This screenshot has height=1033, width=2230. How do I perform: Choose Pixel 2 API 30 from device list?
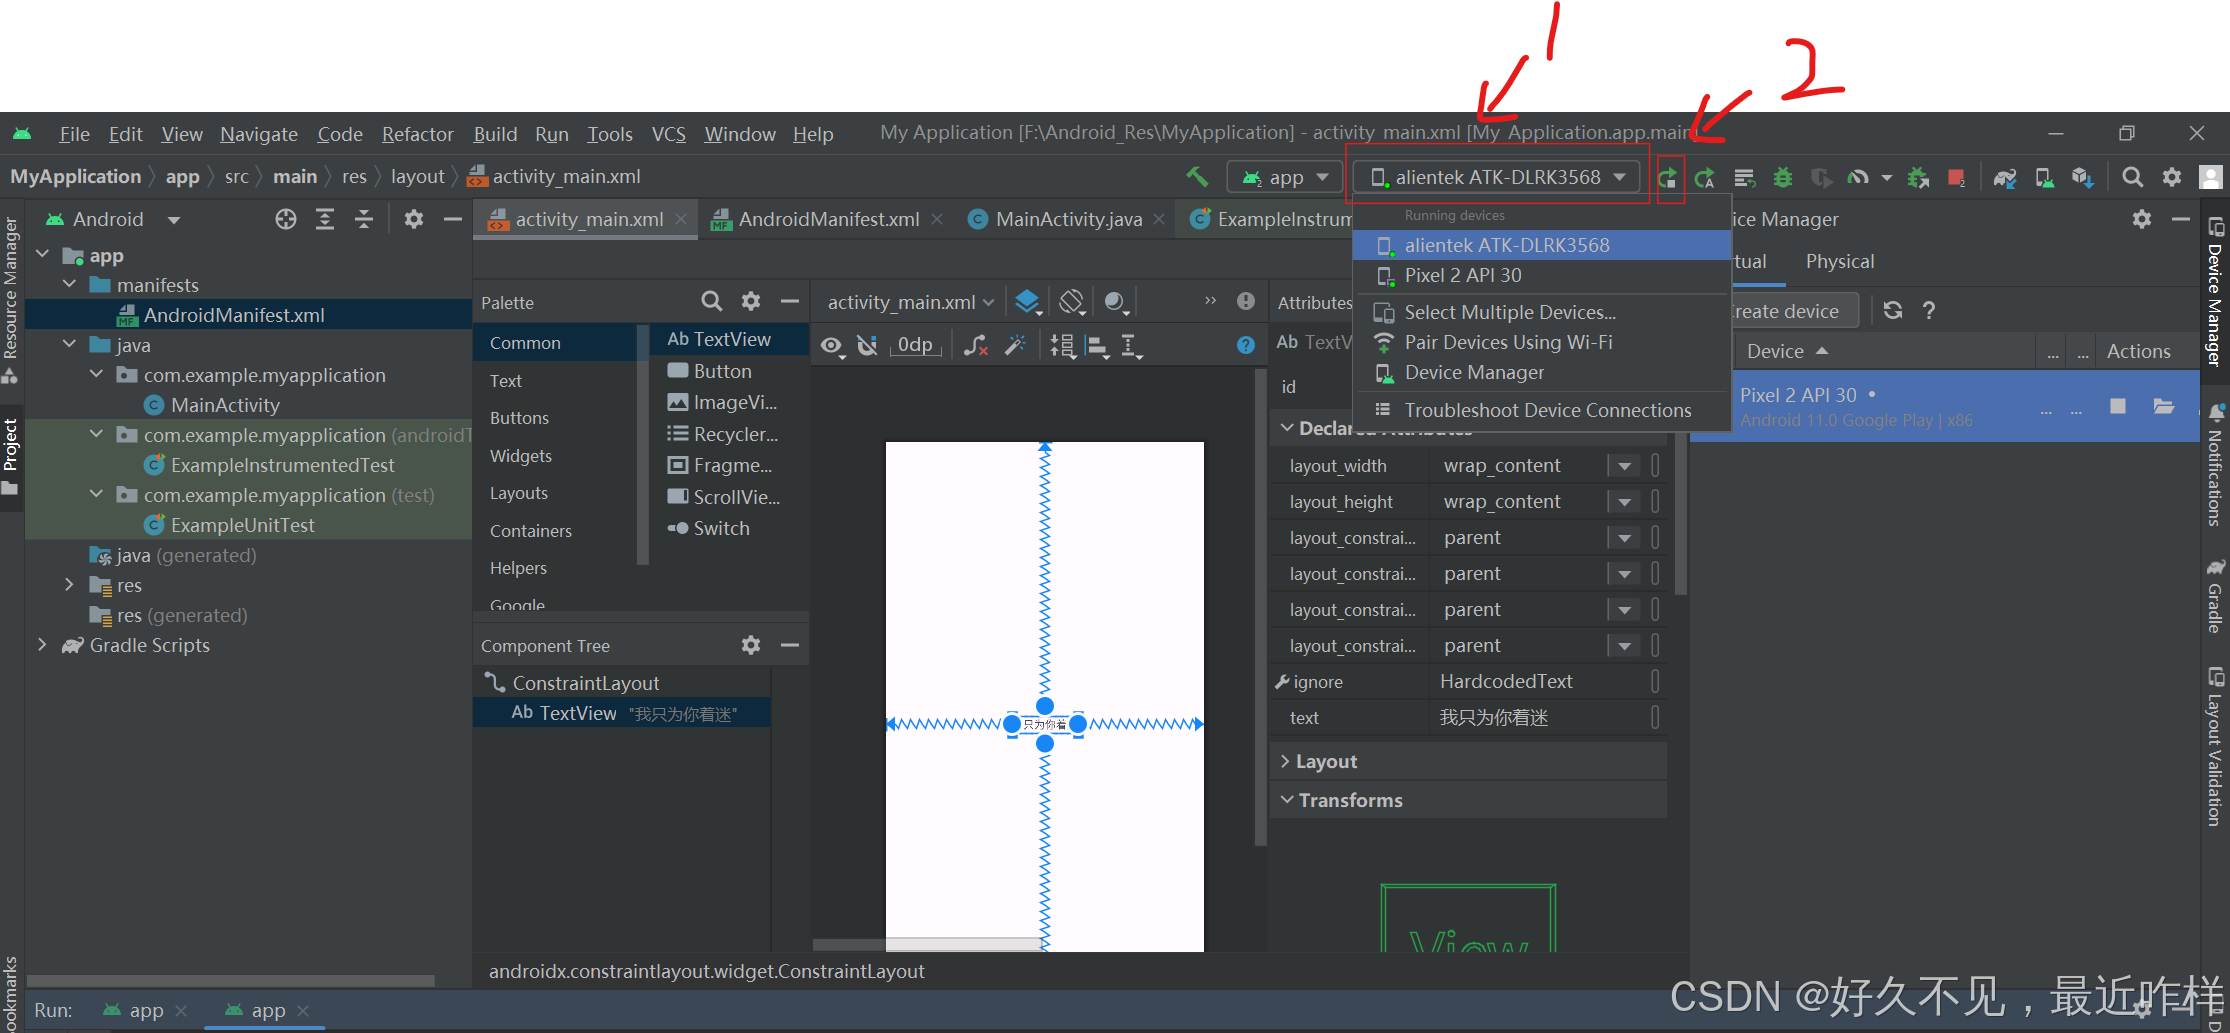[1542, 276]
